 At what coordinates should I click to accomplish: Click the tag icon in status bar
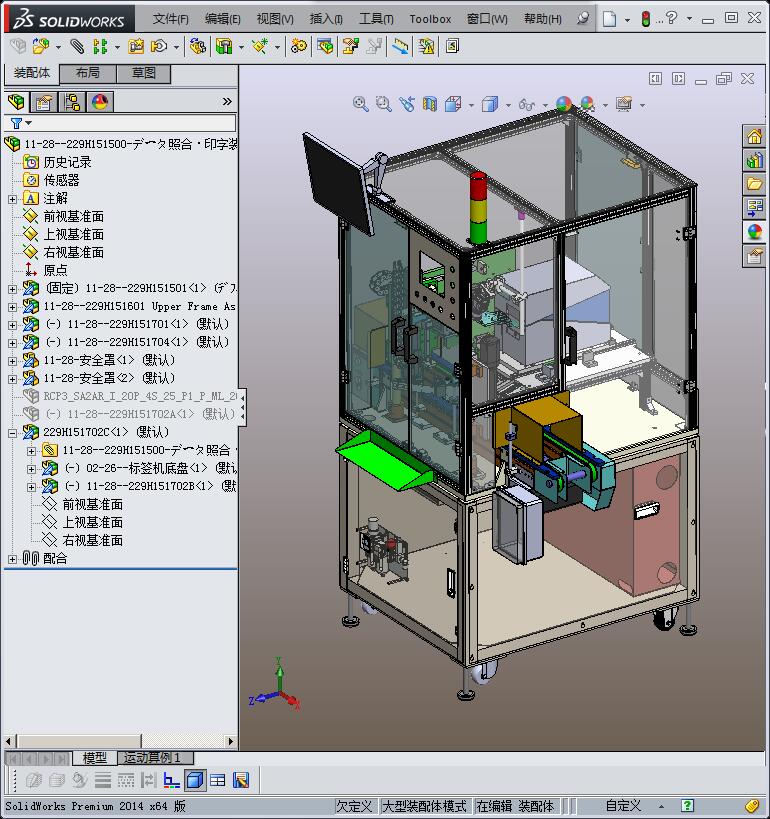[751, 806]
